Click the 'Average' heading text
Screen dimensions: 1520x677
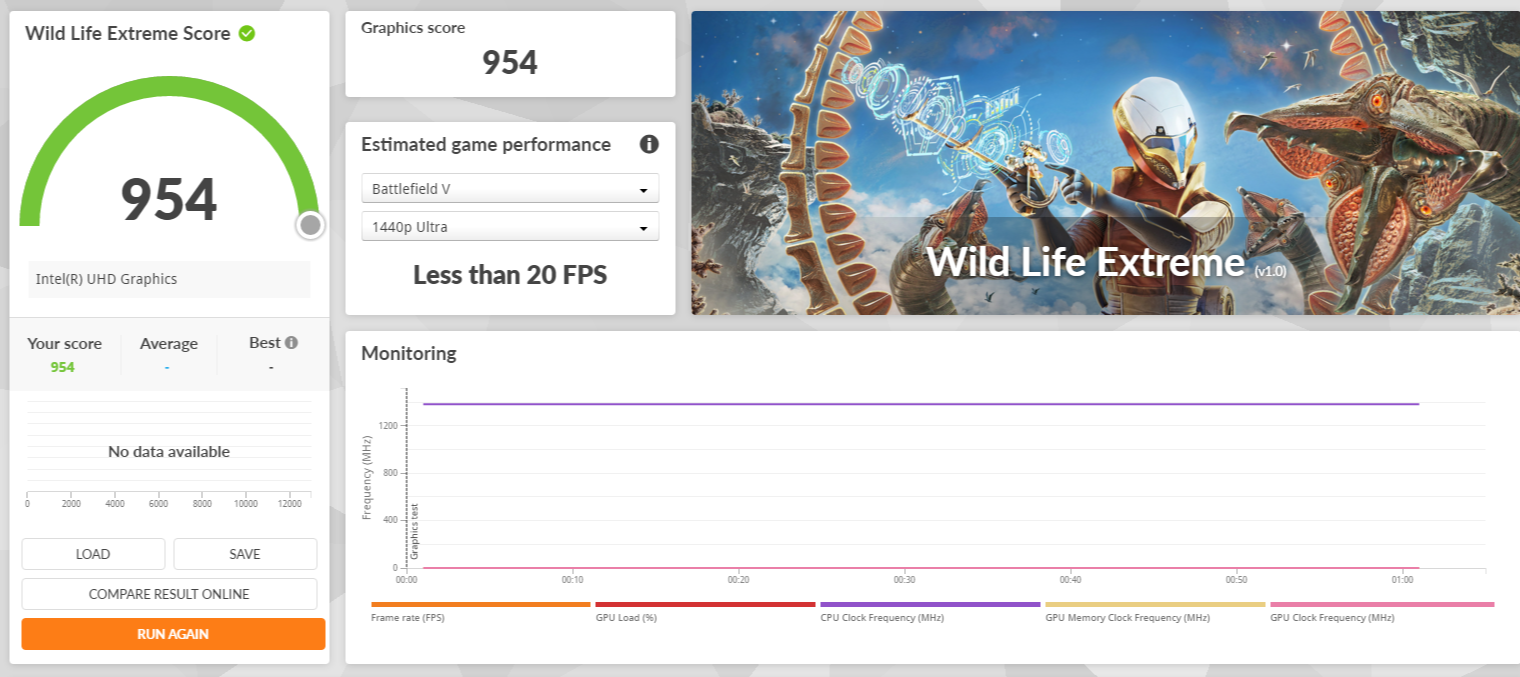[x=169, y=343]
